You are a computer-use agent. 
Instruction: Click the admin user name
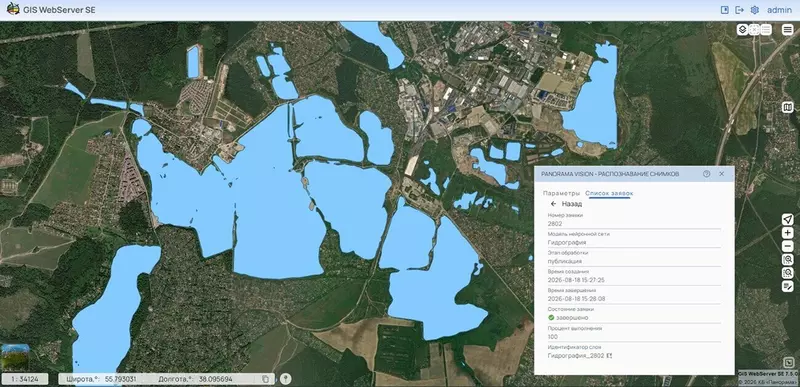coord(780,10)
